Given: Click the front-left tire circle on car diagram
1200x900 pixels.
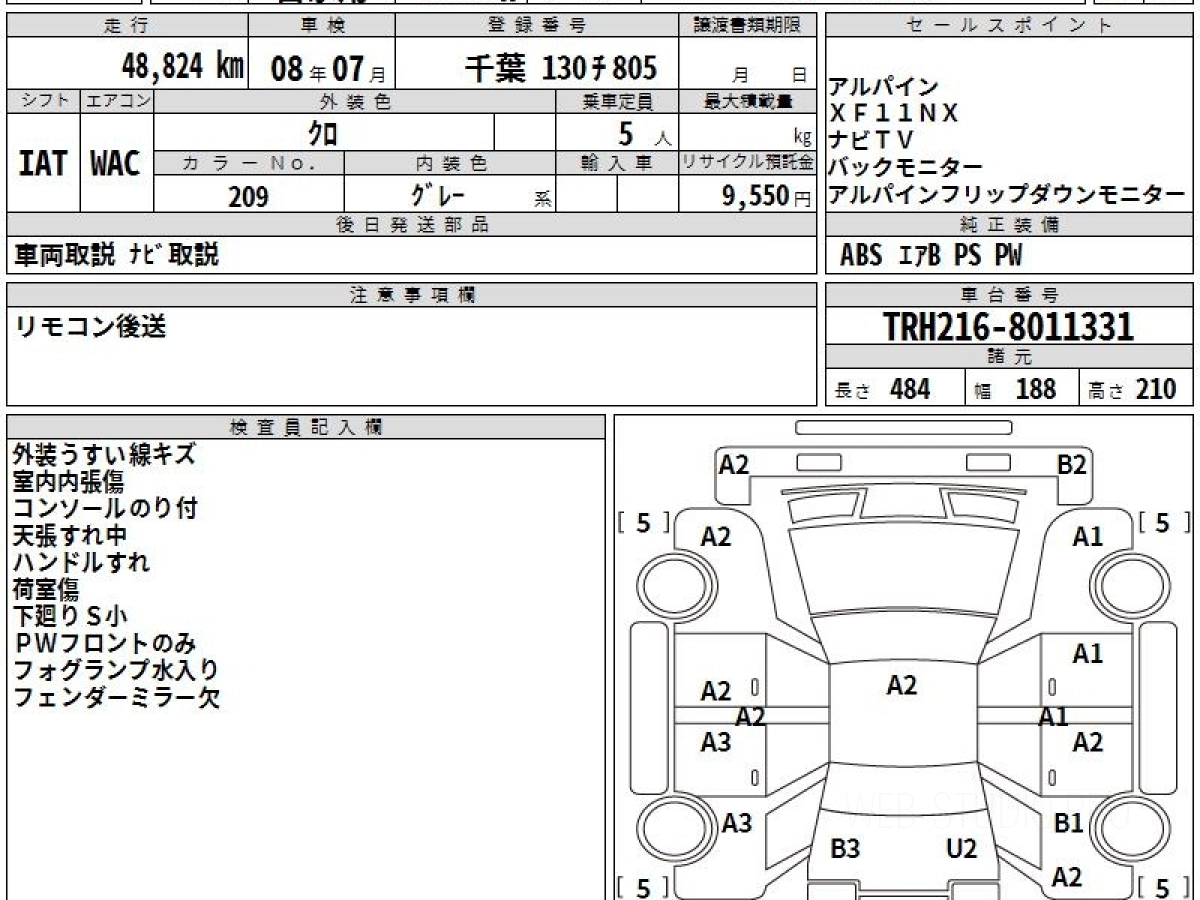Looking at the screenshot, I should (x=665, y=582).
